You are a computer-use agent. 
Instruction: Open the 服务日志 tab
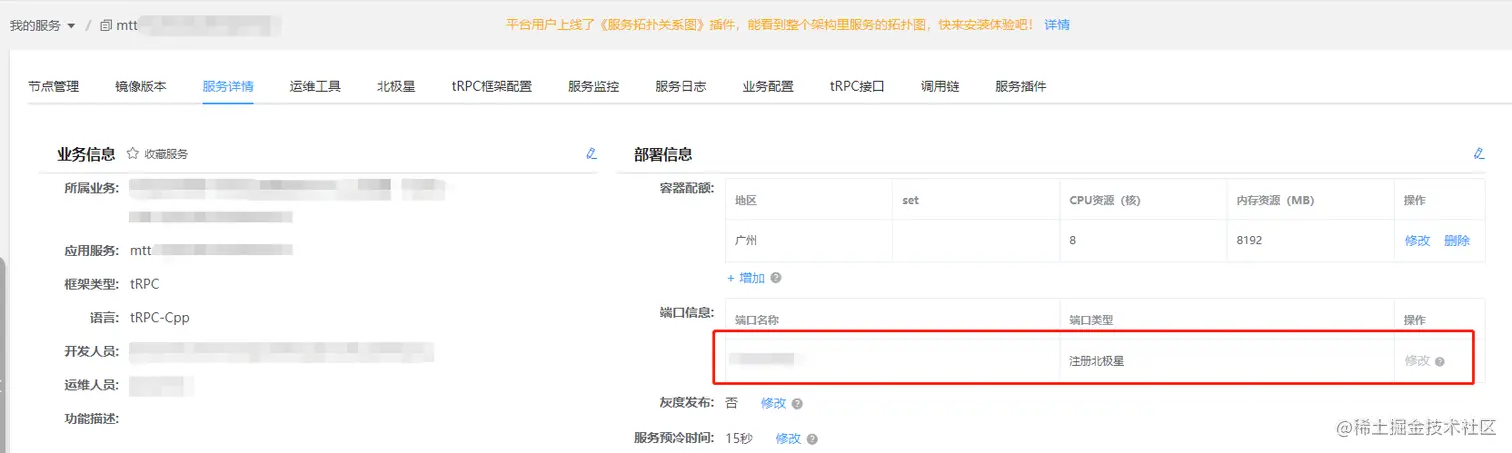pyautogui.click(x=681, y=86)
